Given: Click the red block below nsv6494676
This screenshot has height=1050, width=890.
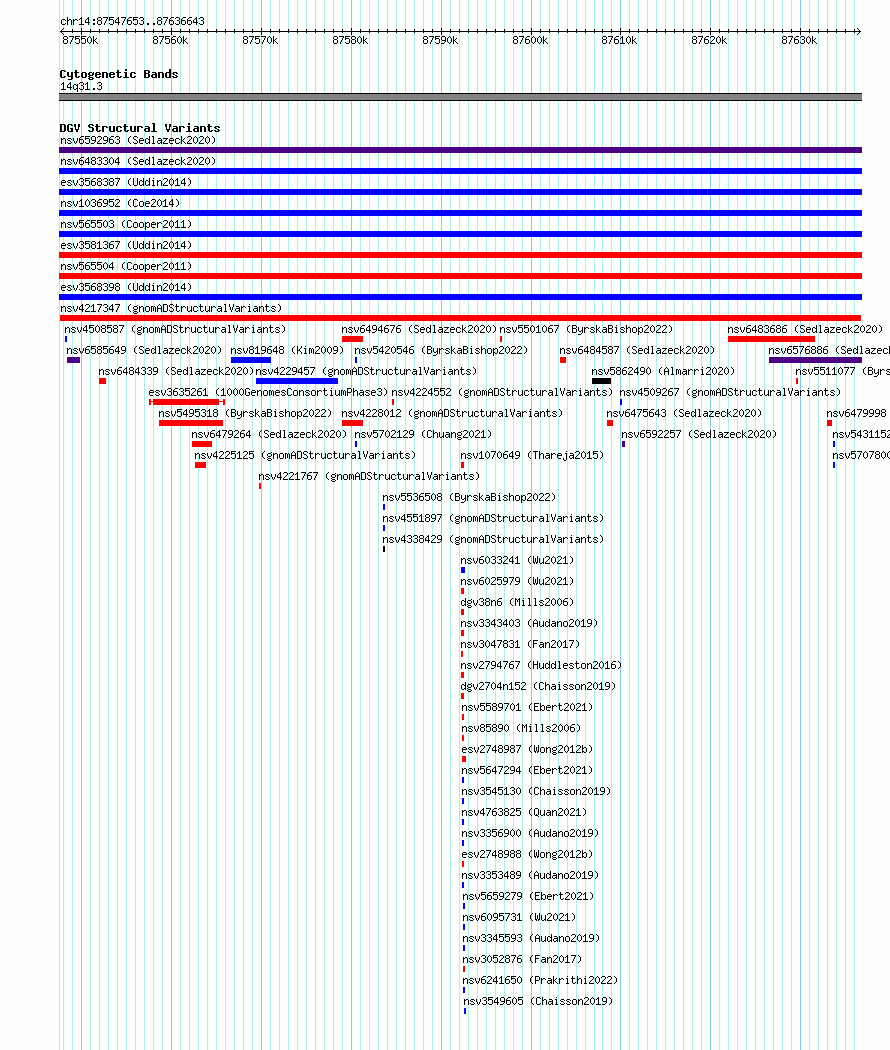Looking at the screenshot, I should coord(352,340).
